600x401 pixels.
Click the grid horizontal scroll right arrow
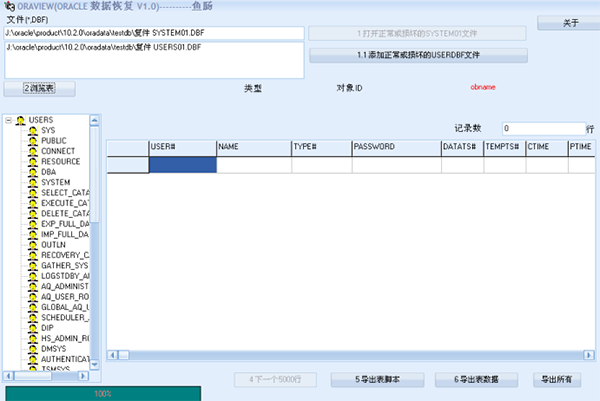589,355
